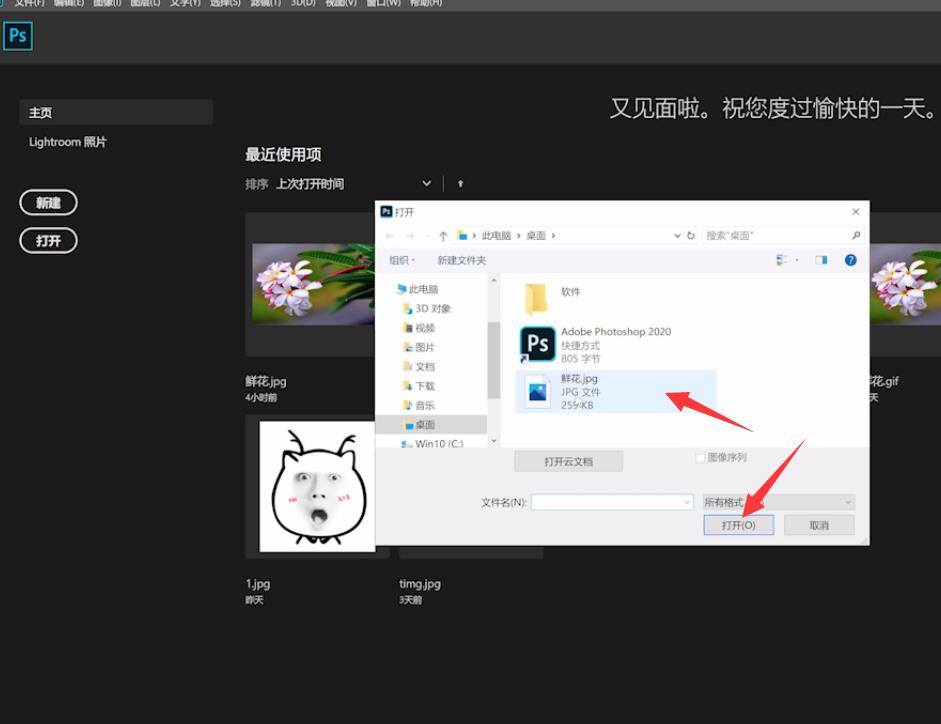Screen dimensions: 941x724
Task: Open the 编辑(E) menu
Action: 69,3
